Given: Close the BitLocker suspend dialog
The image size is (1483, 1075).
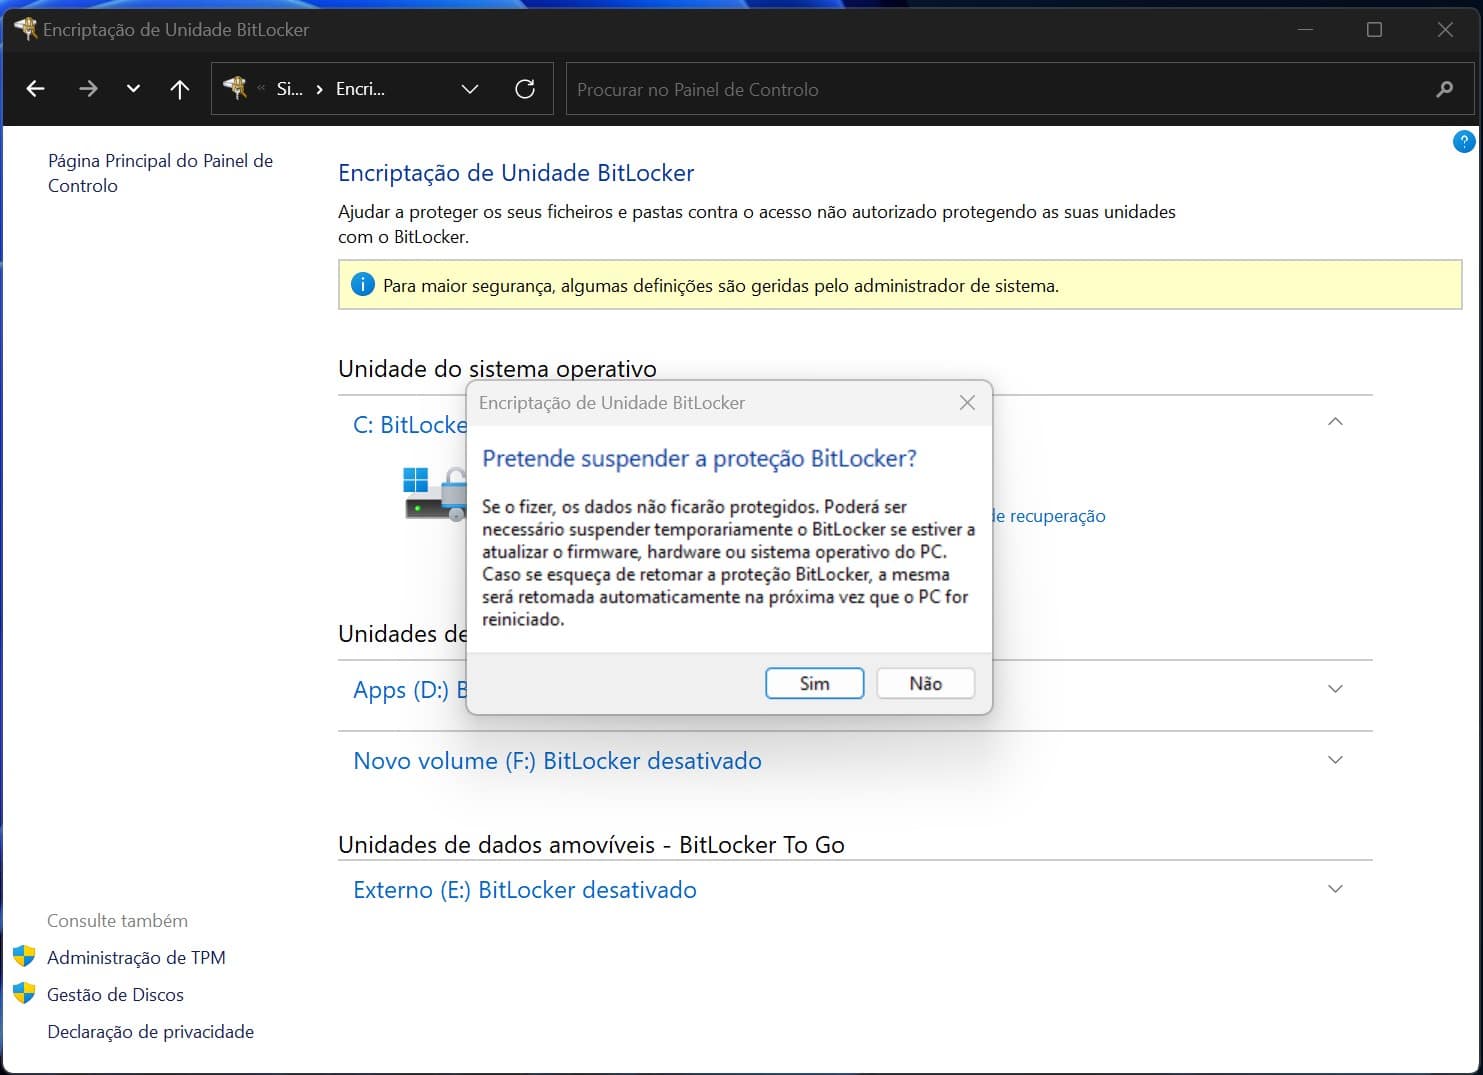Looking at the screenshot, I should (x=967, y=403).
